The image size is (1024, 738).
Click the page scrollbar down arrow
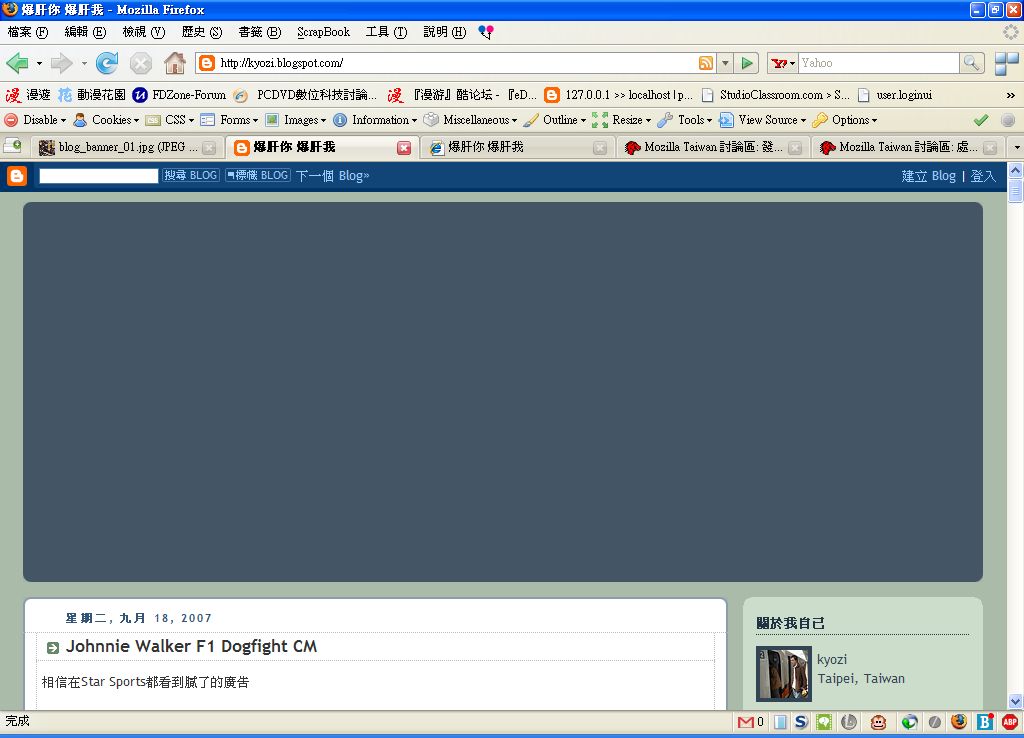1016,702
